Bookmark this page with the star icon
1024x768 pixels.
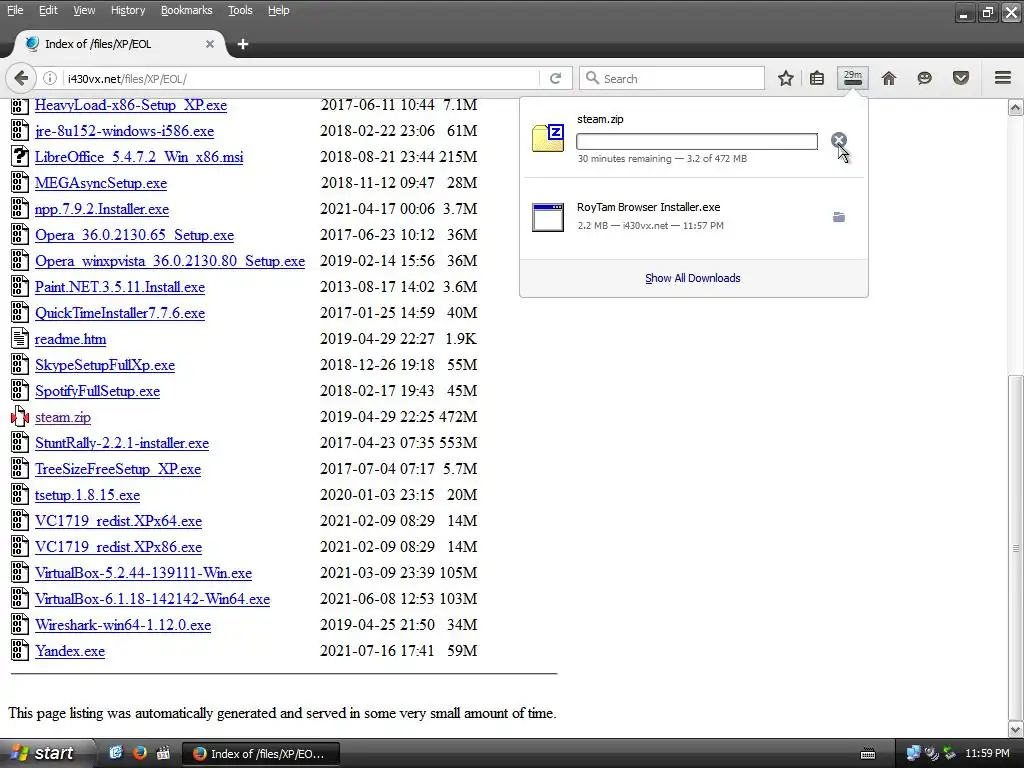coord(786,78)
